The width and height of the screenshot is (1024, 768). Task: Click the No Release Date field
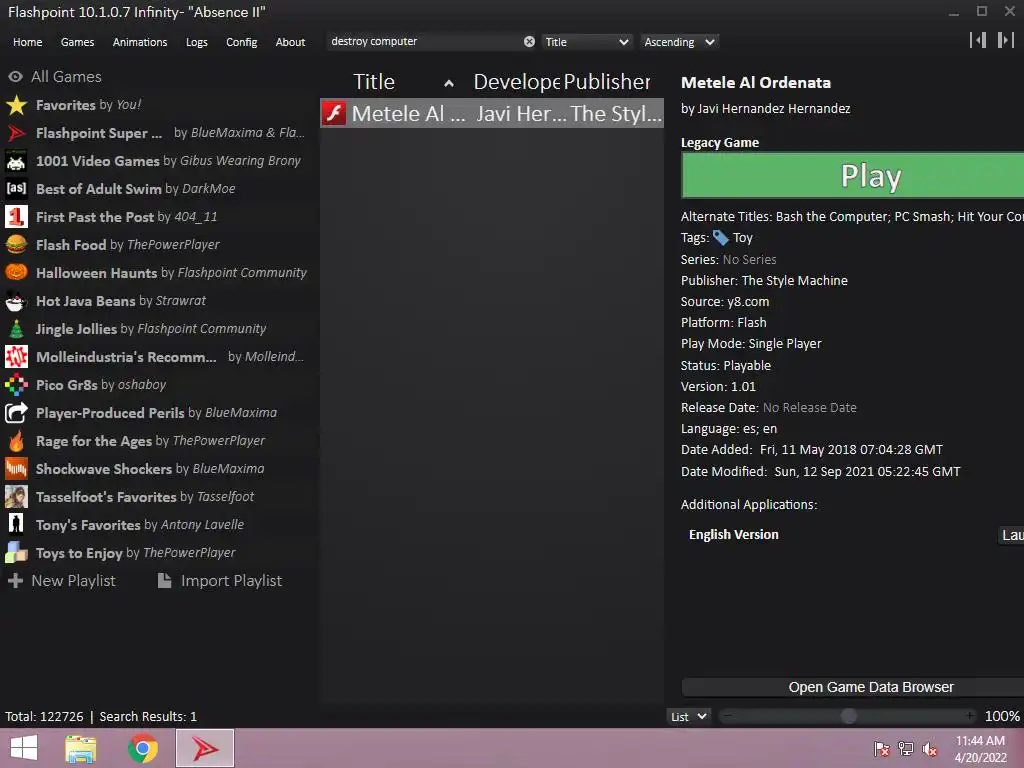(810, 408)
